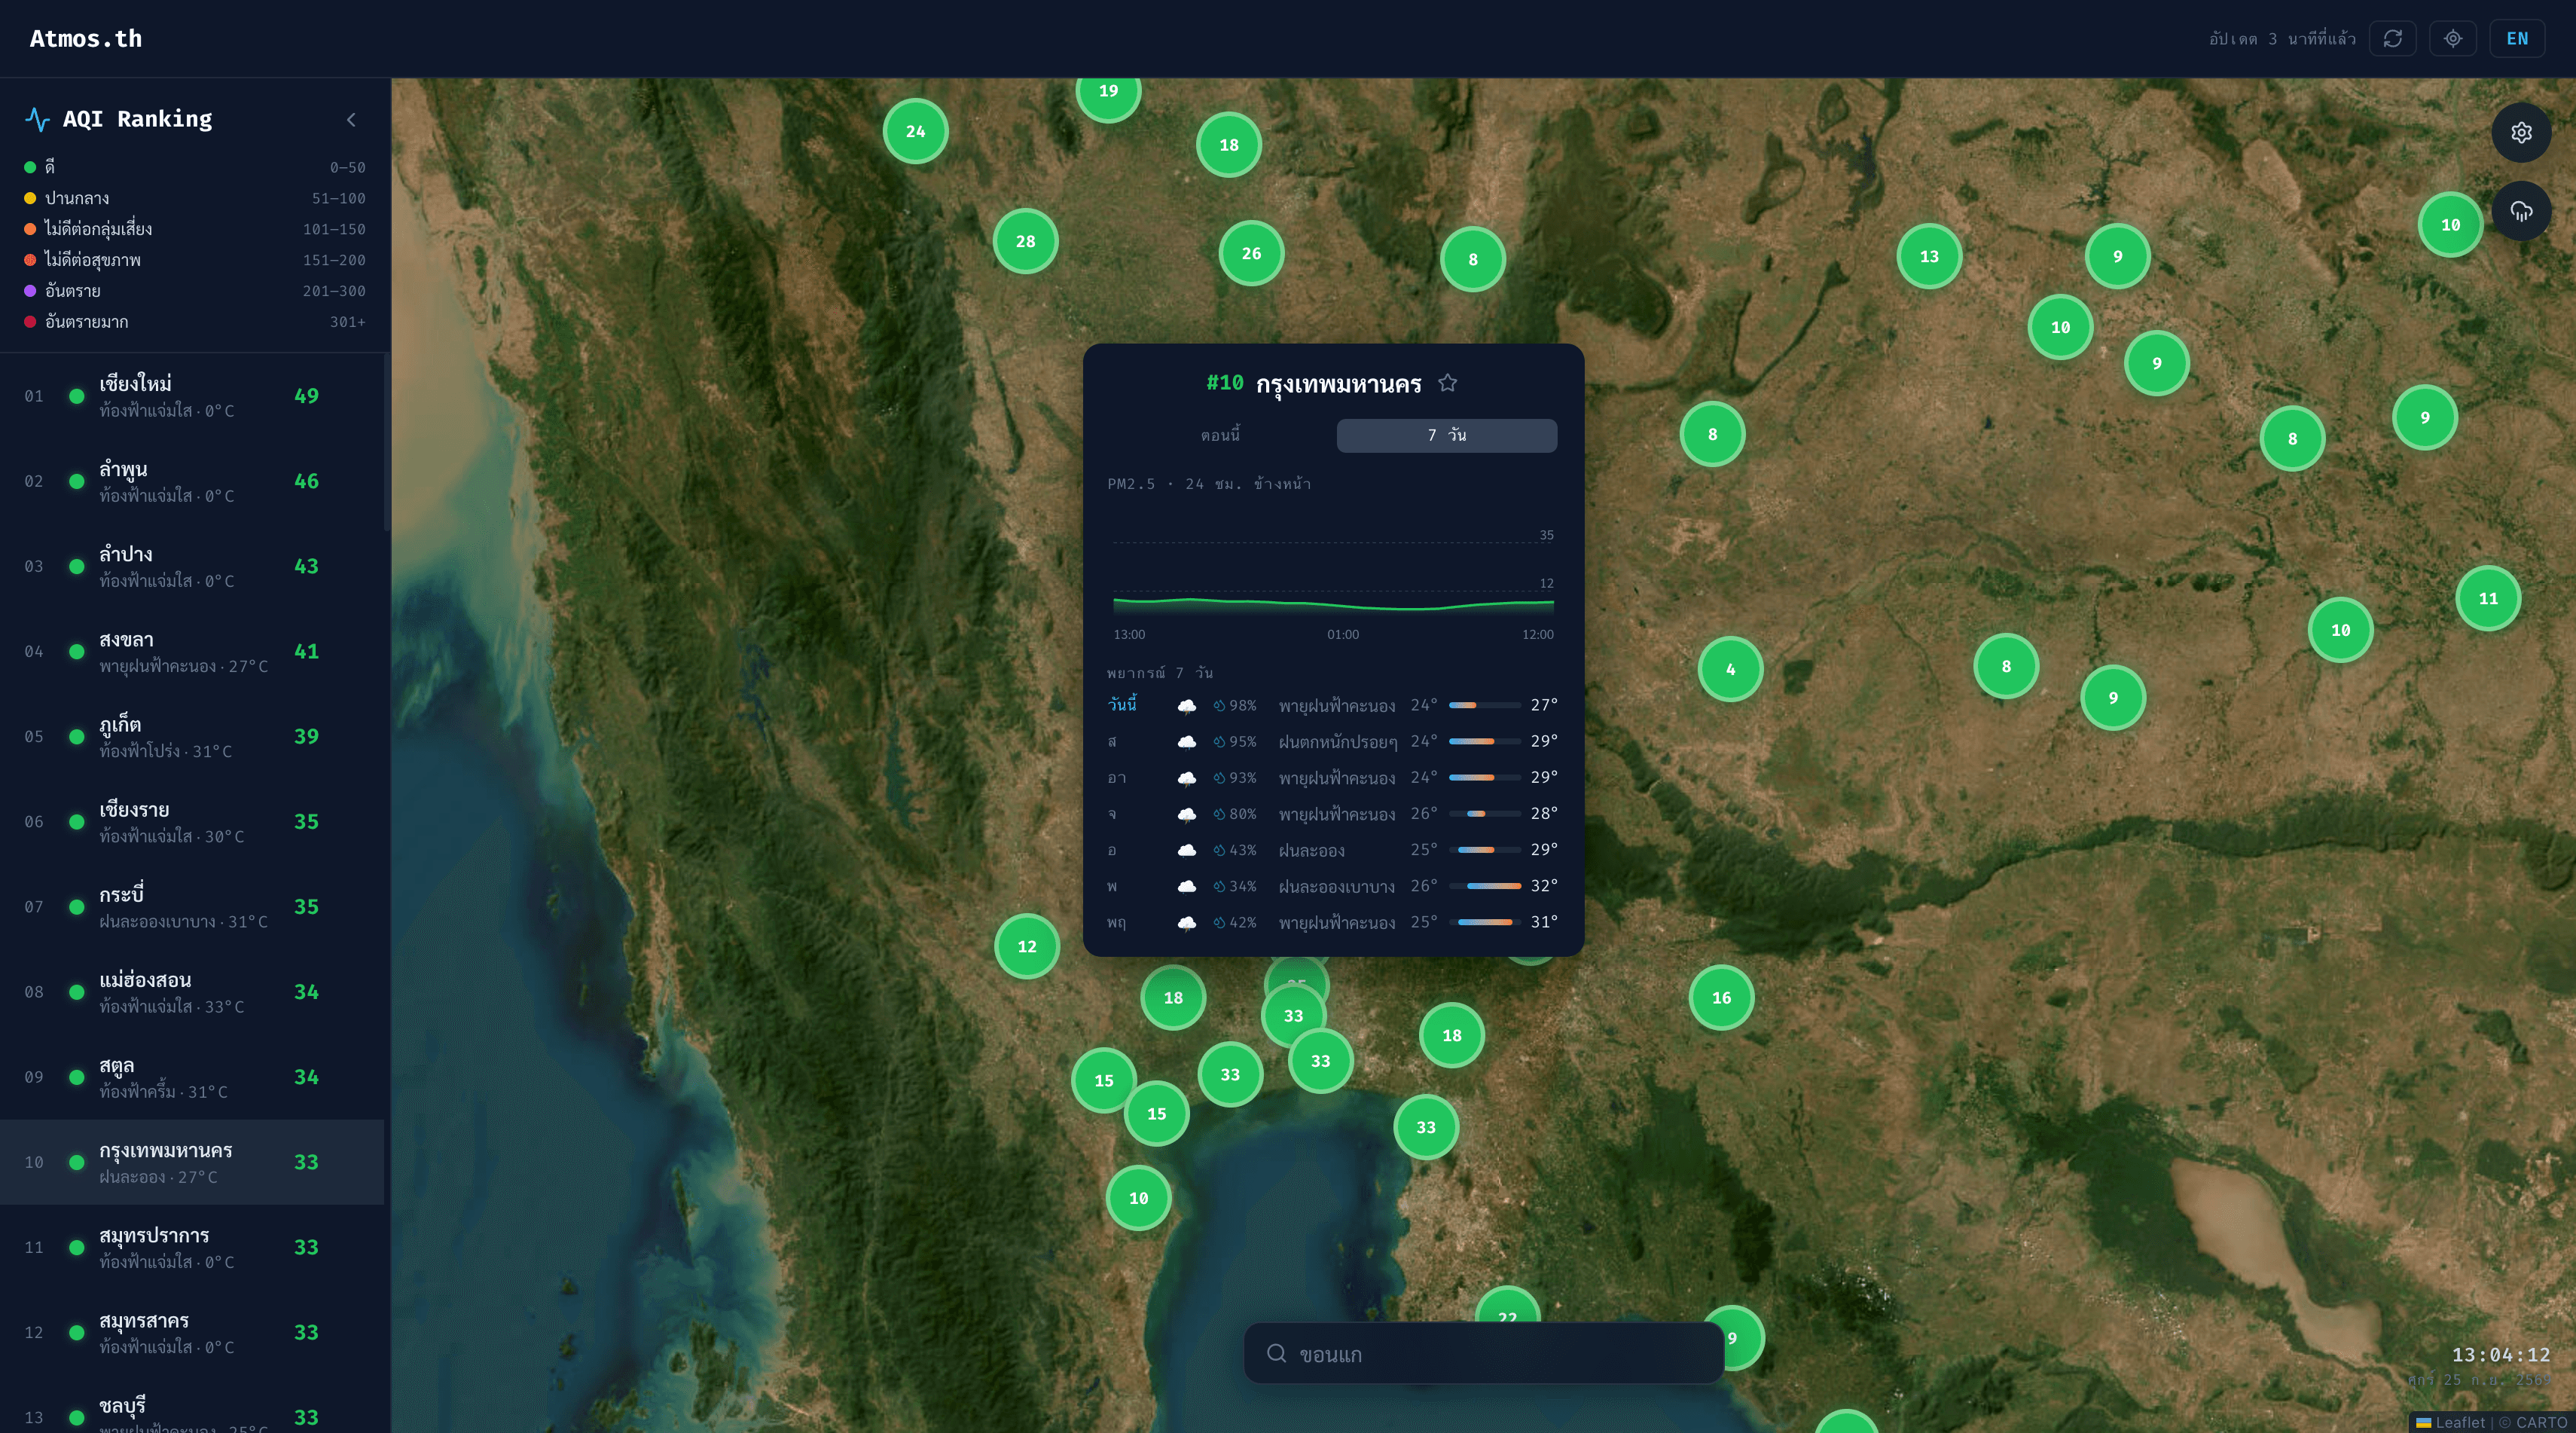Click the search magnifier icon
The width and height of the screenshot is (2576, 1433).
tap(1276, 1353)
